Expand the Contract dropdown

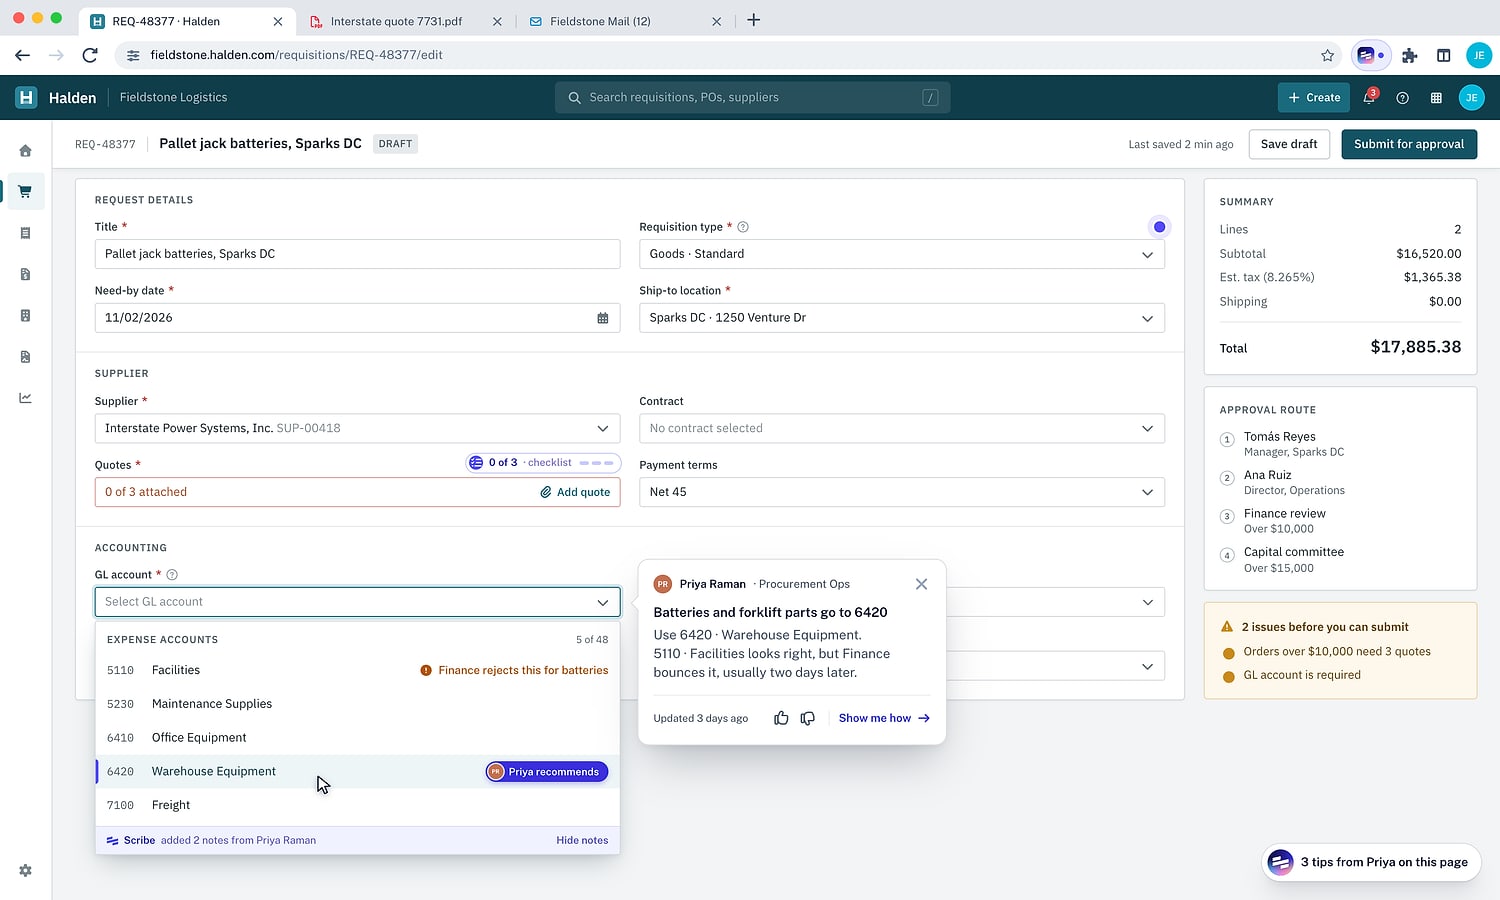[x=902, y=428]
